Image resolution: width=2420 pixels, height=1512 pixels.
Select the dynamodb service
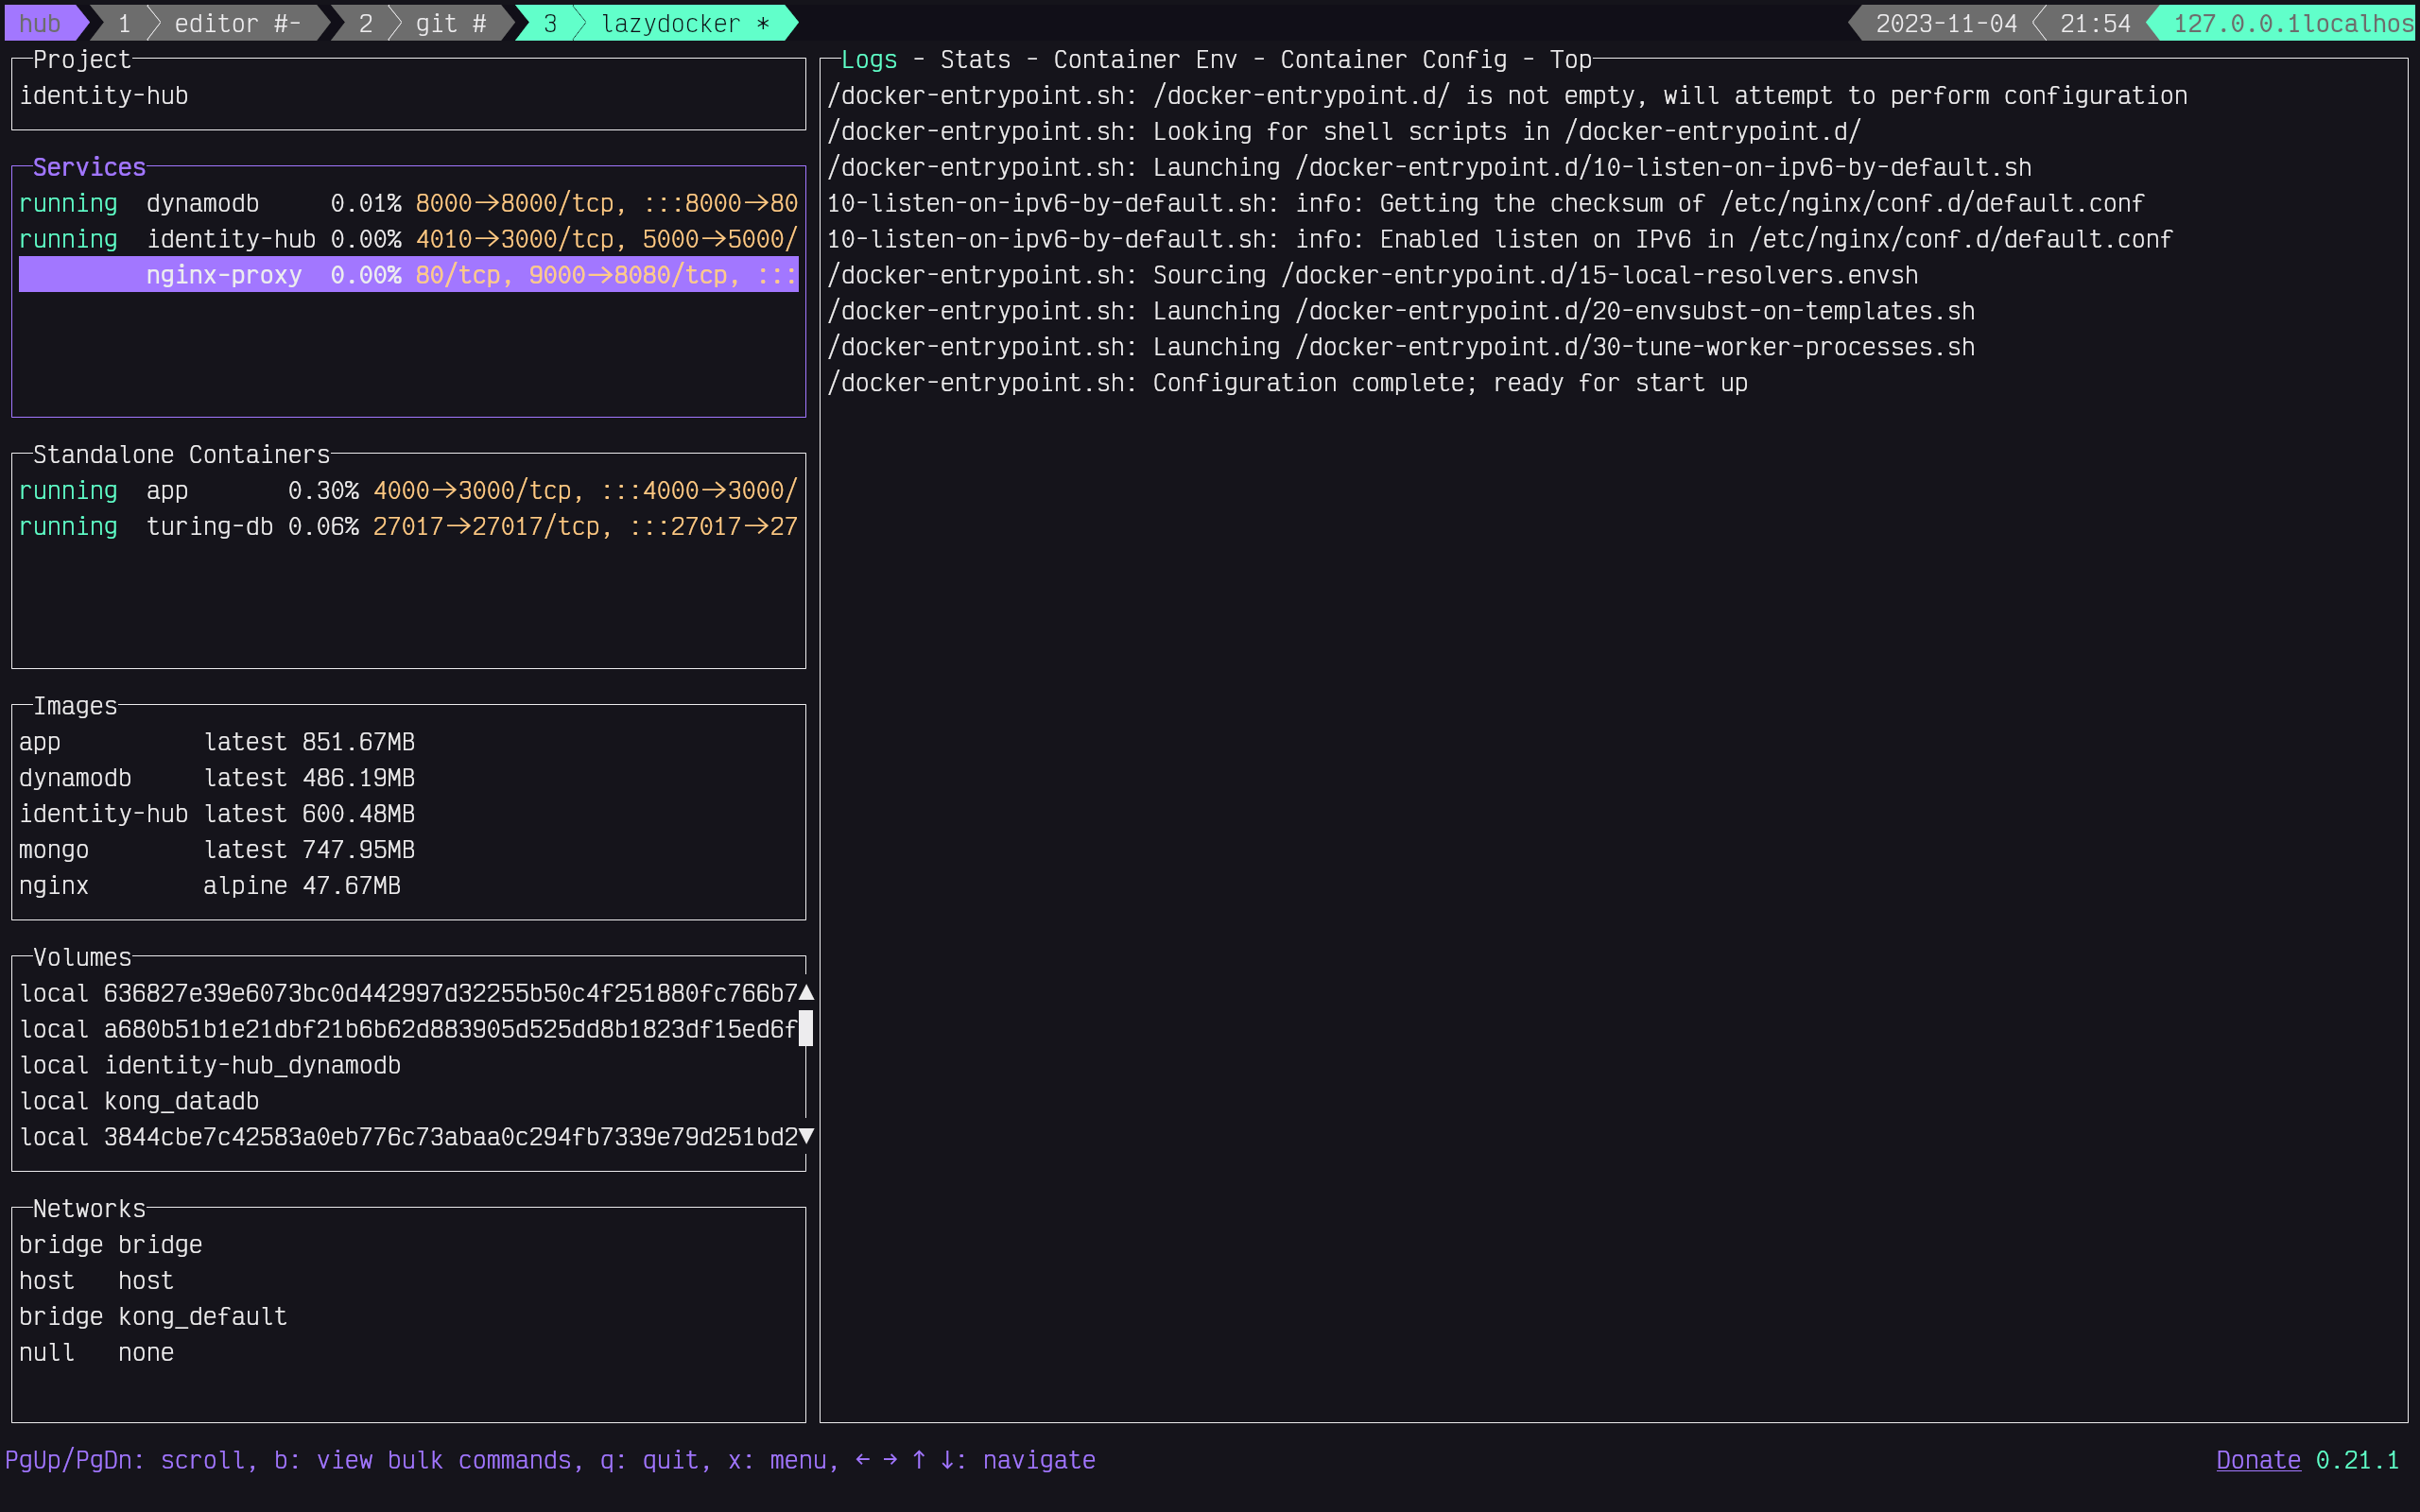click(202, 202)
